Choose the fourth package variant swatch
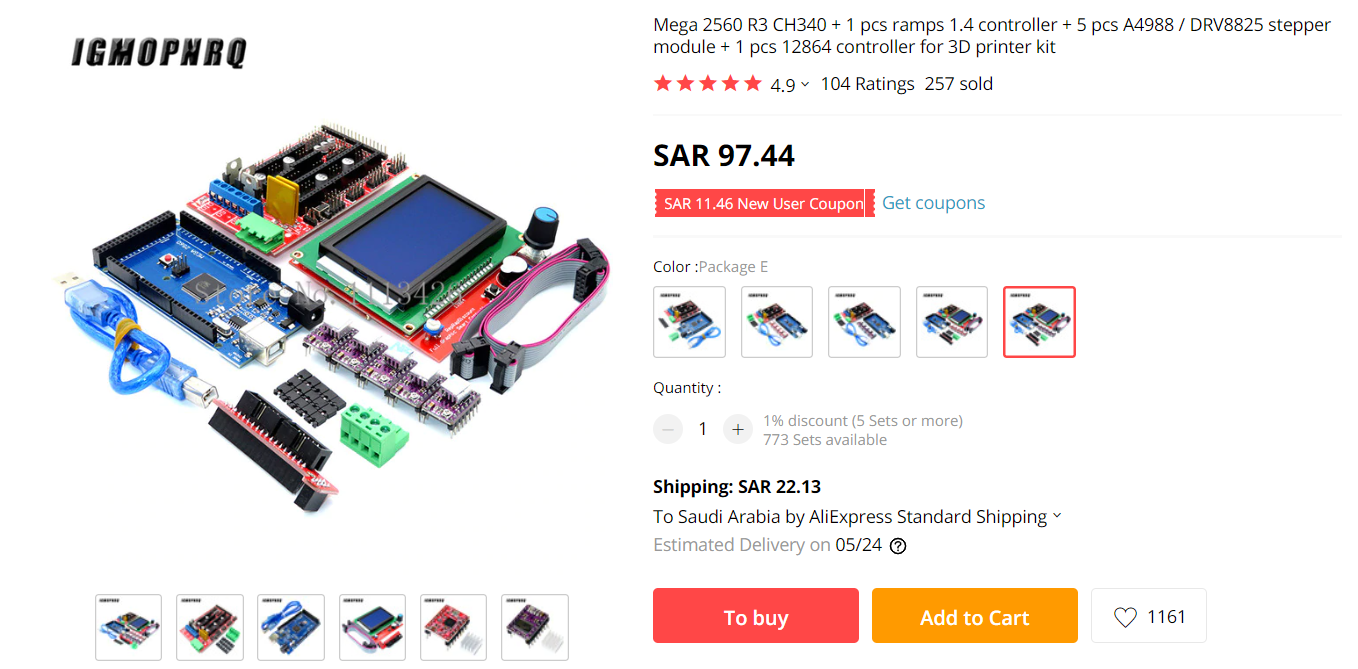1358x669 pixels. coord(952,322)
